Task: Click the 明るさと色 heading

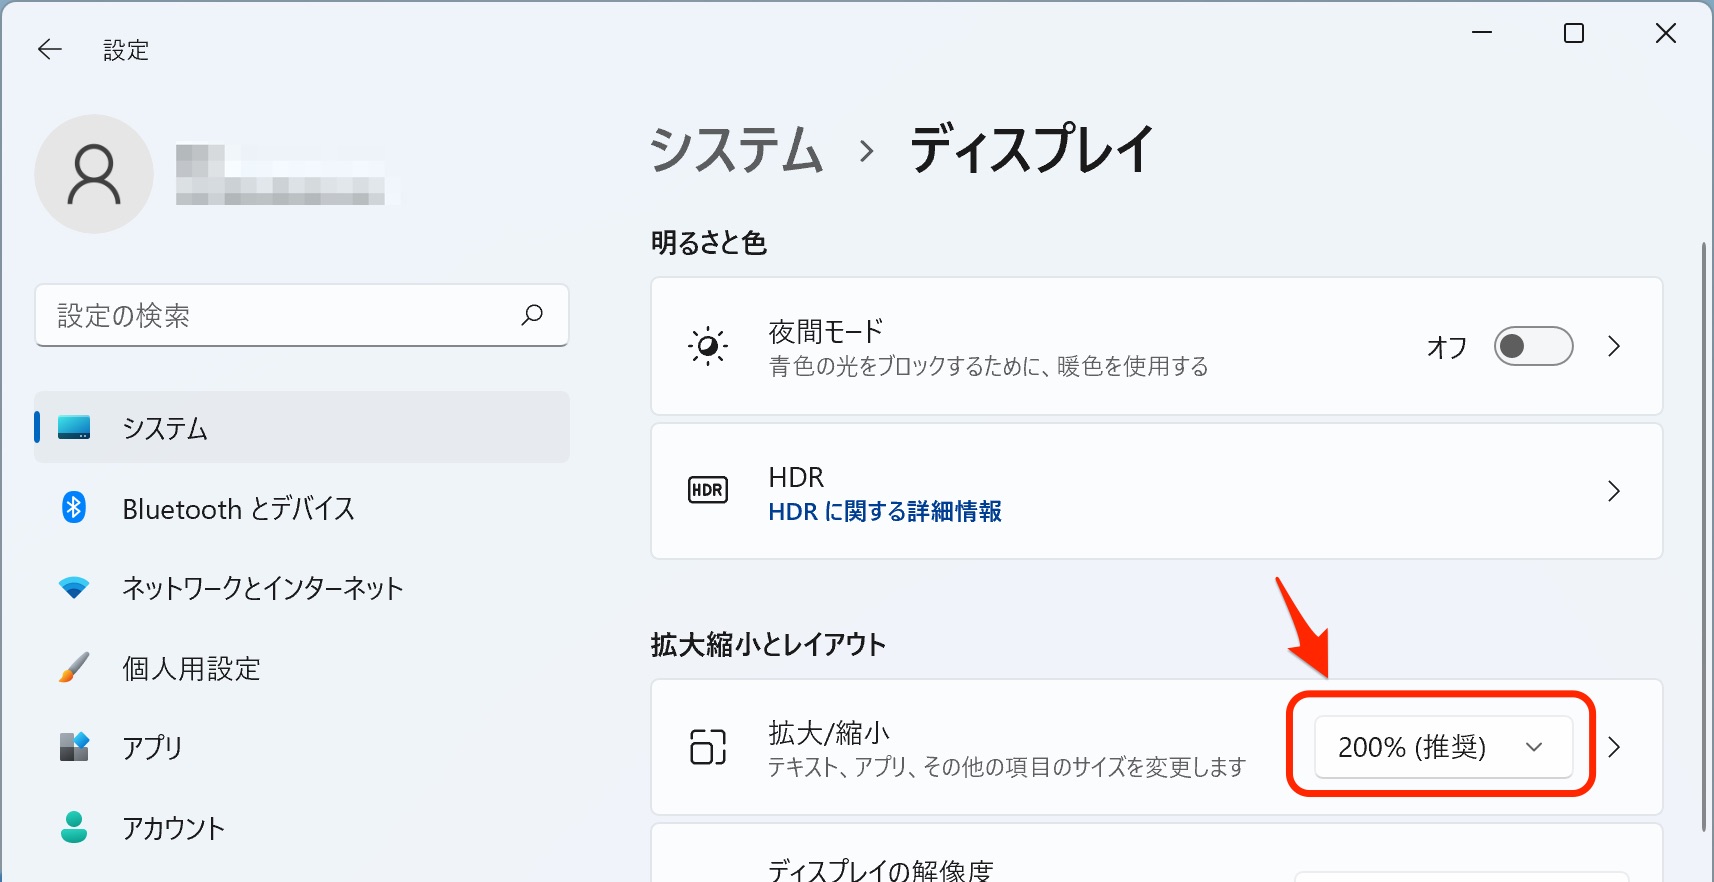Action: [709, 243]
